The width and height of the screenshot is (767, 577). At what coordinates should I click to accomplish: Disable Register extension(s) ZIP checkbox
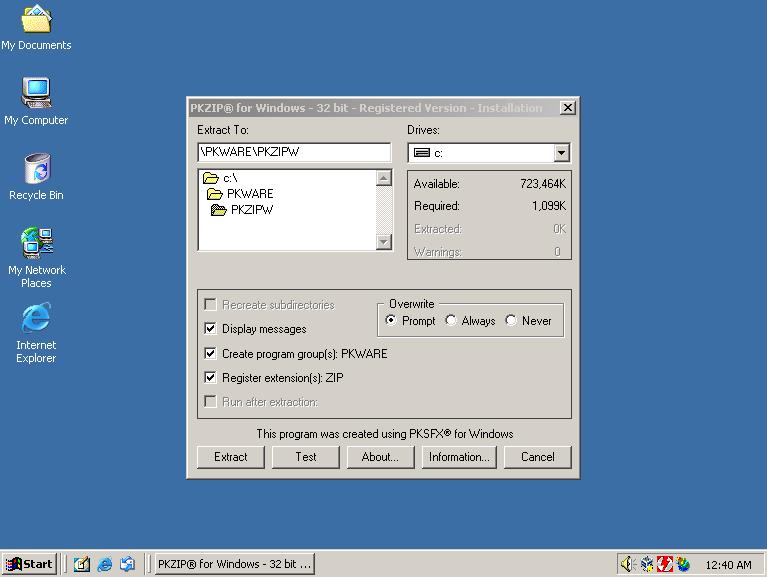pyautogui.click(x=210, y=378)
